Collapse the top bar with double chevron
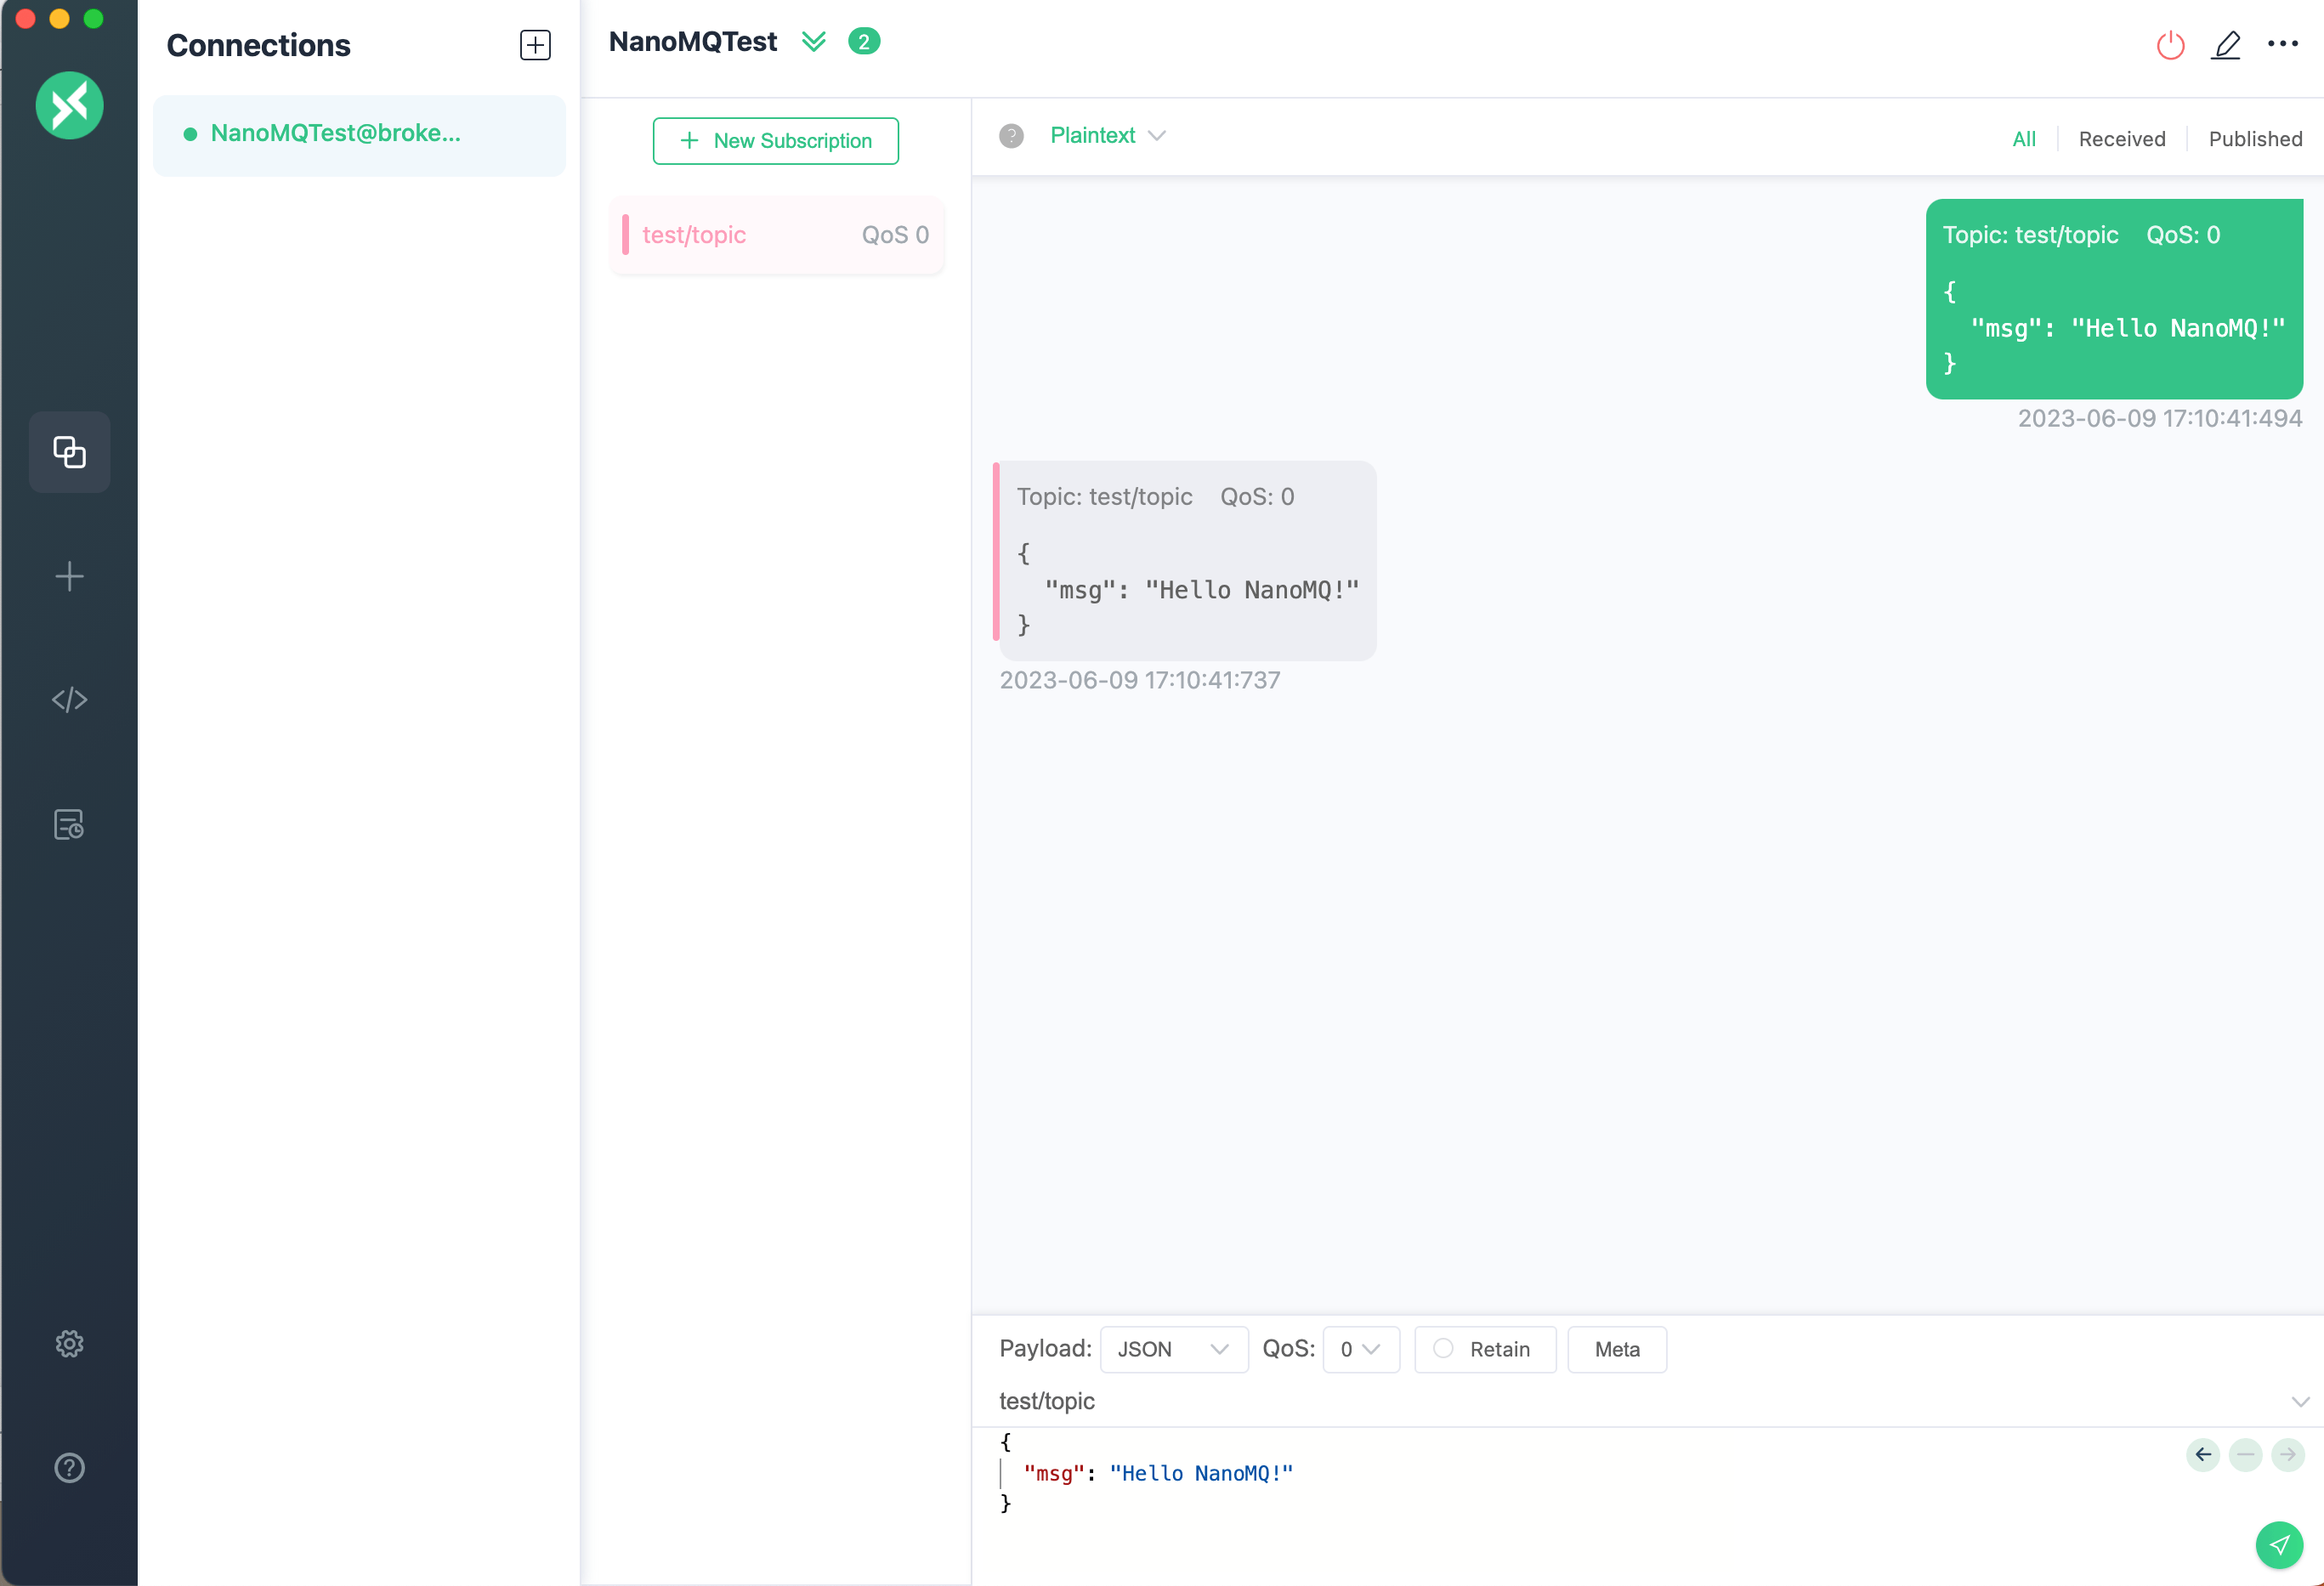This screenshot has width=2324, height=1586. pyautogui.click(x=814, y=42)
